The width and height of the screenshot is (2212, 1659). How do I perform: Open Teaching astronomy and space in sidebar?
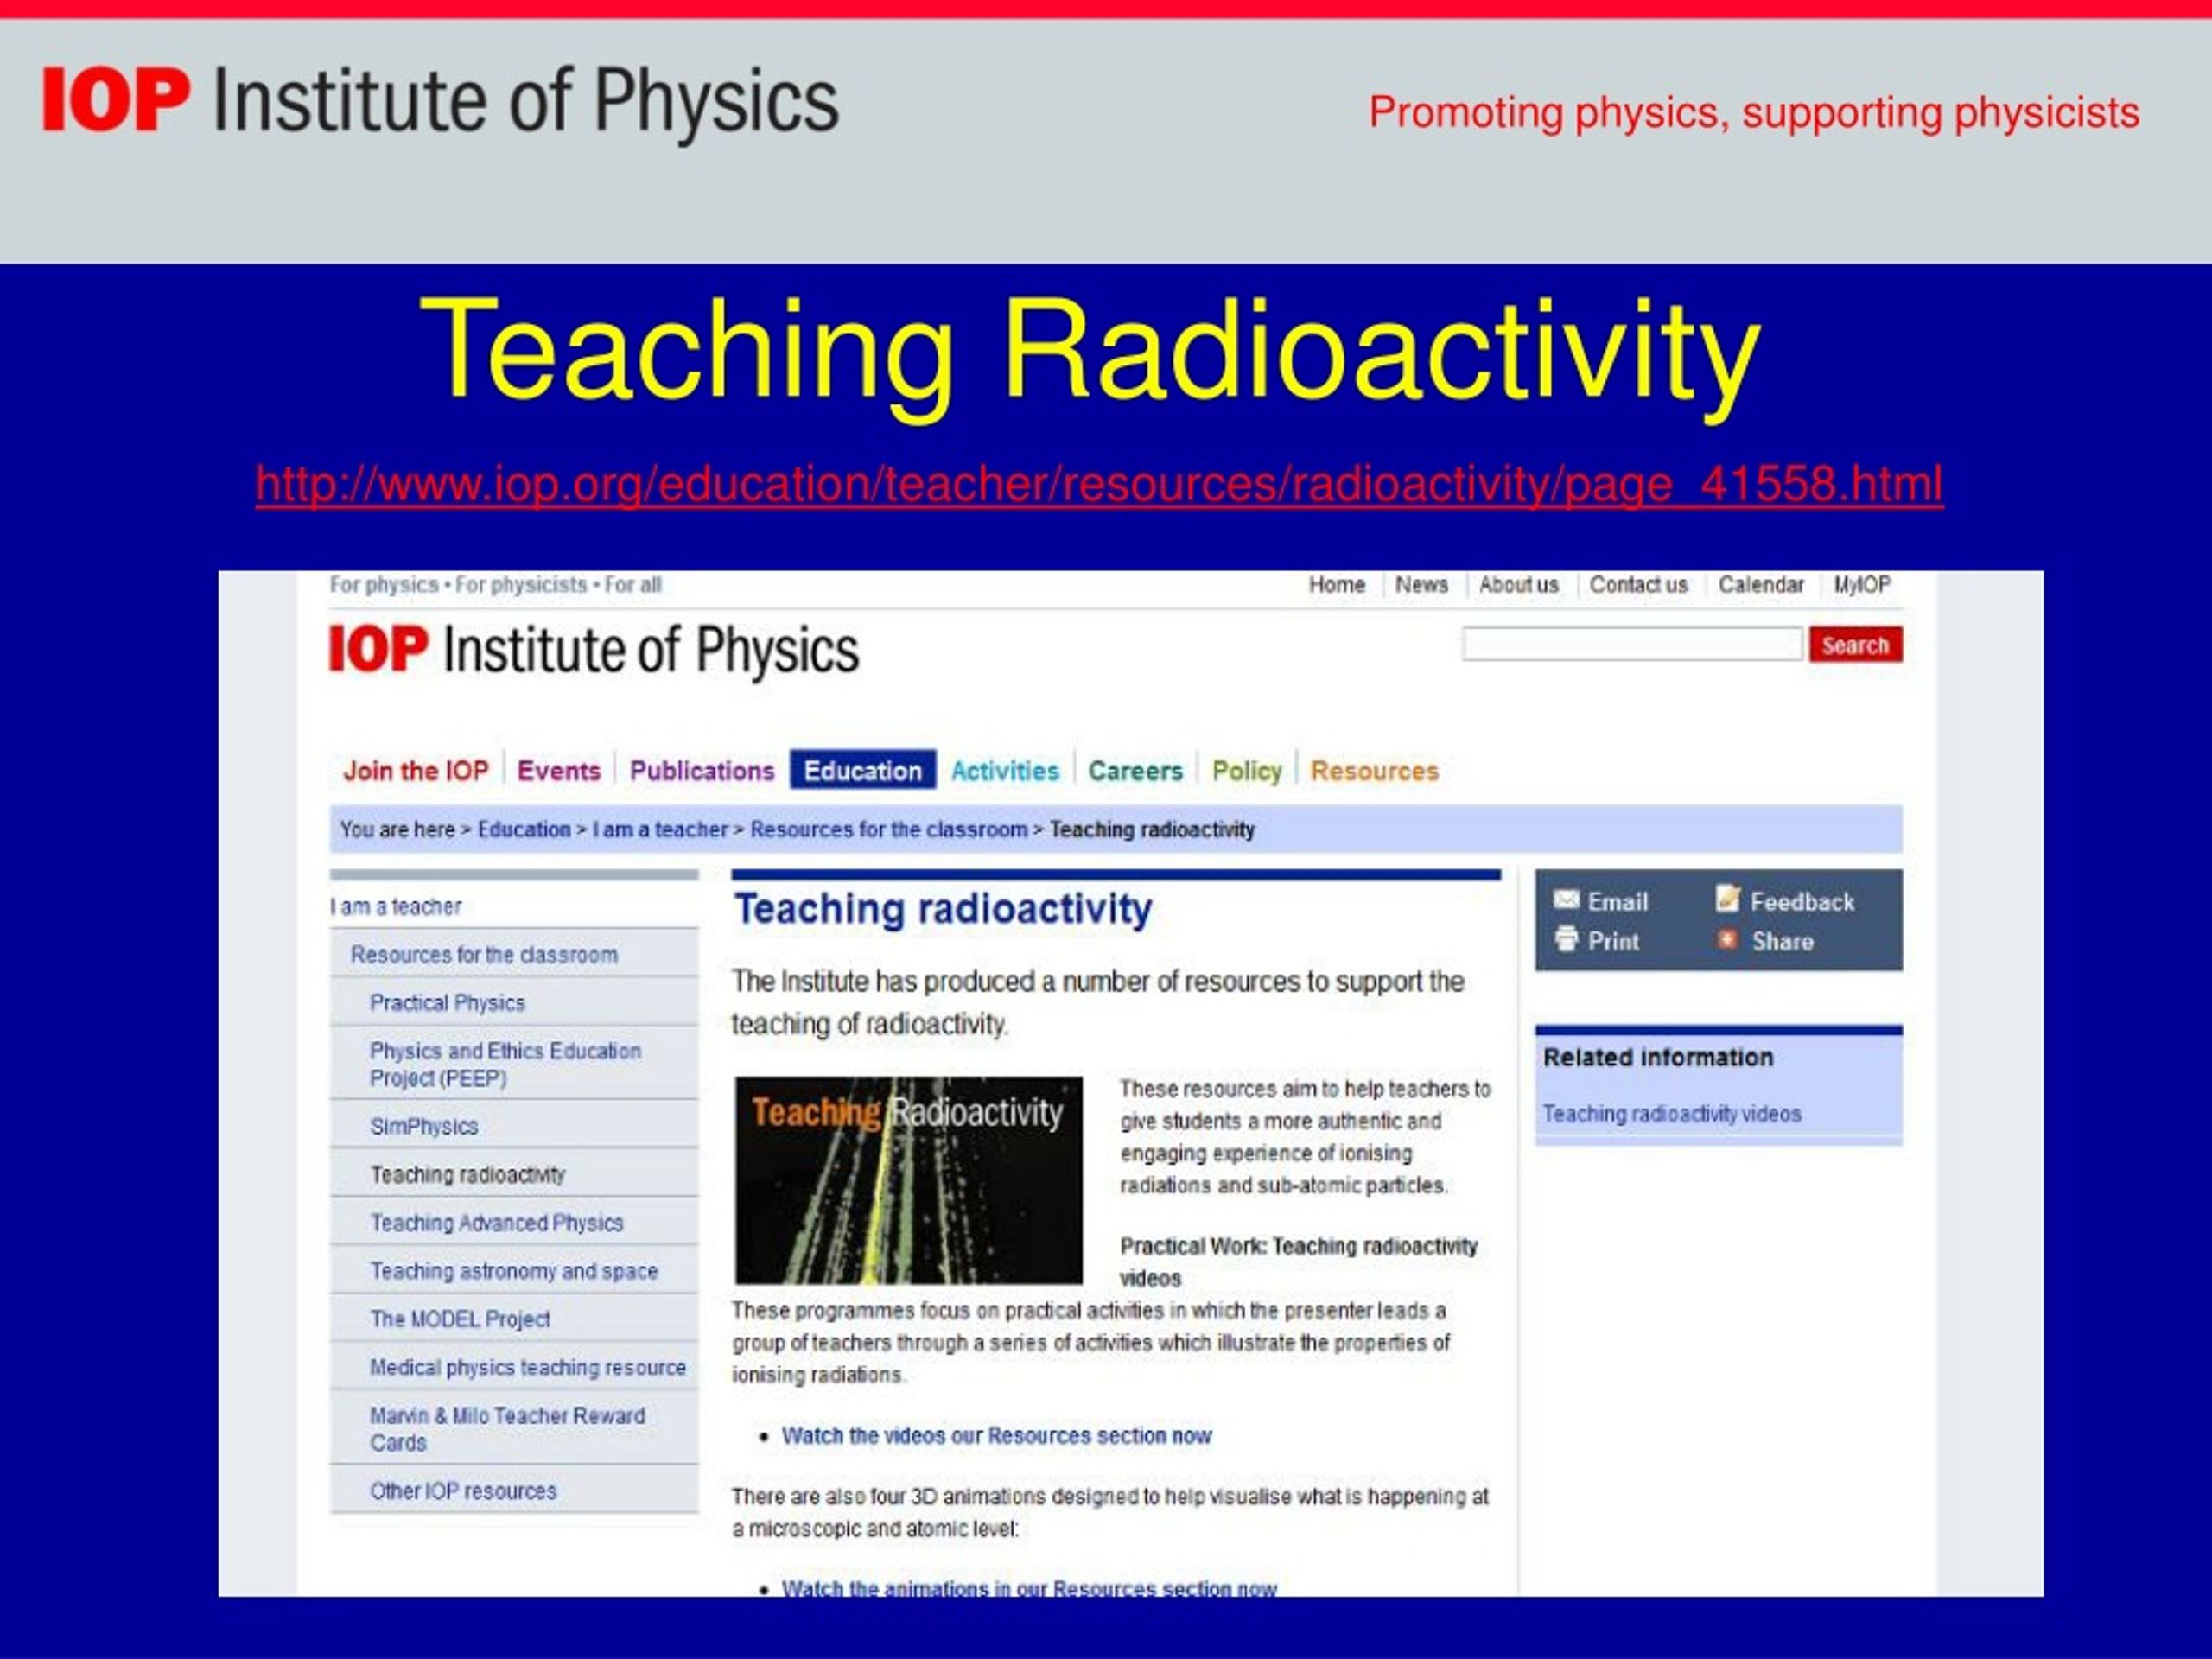[x=514, y=1271]
